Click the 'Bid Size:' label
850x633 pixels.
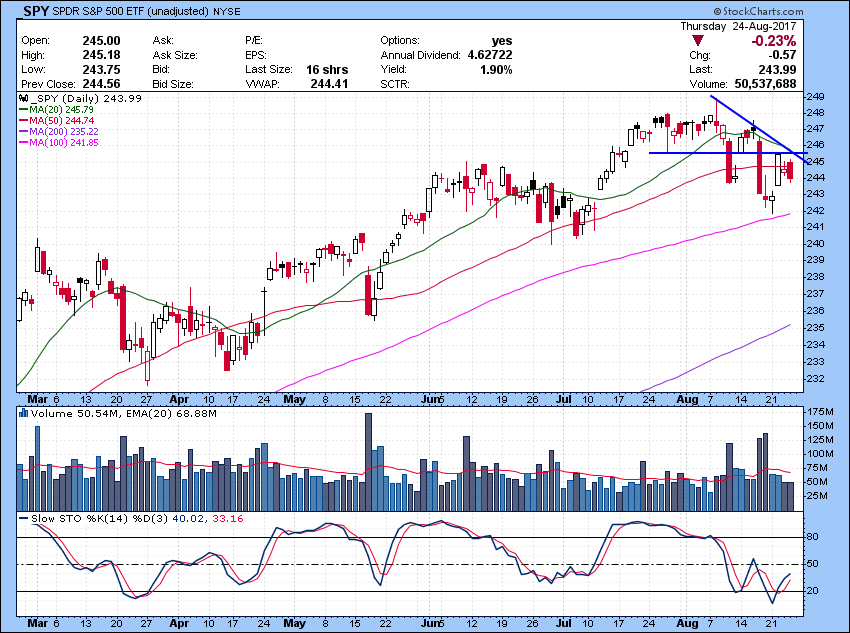point(173,84)
